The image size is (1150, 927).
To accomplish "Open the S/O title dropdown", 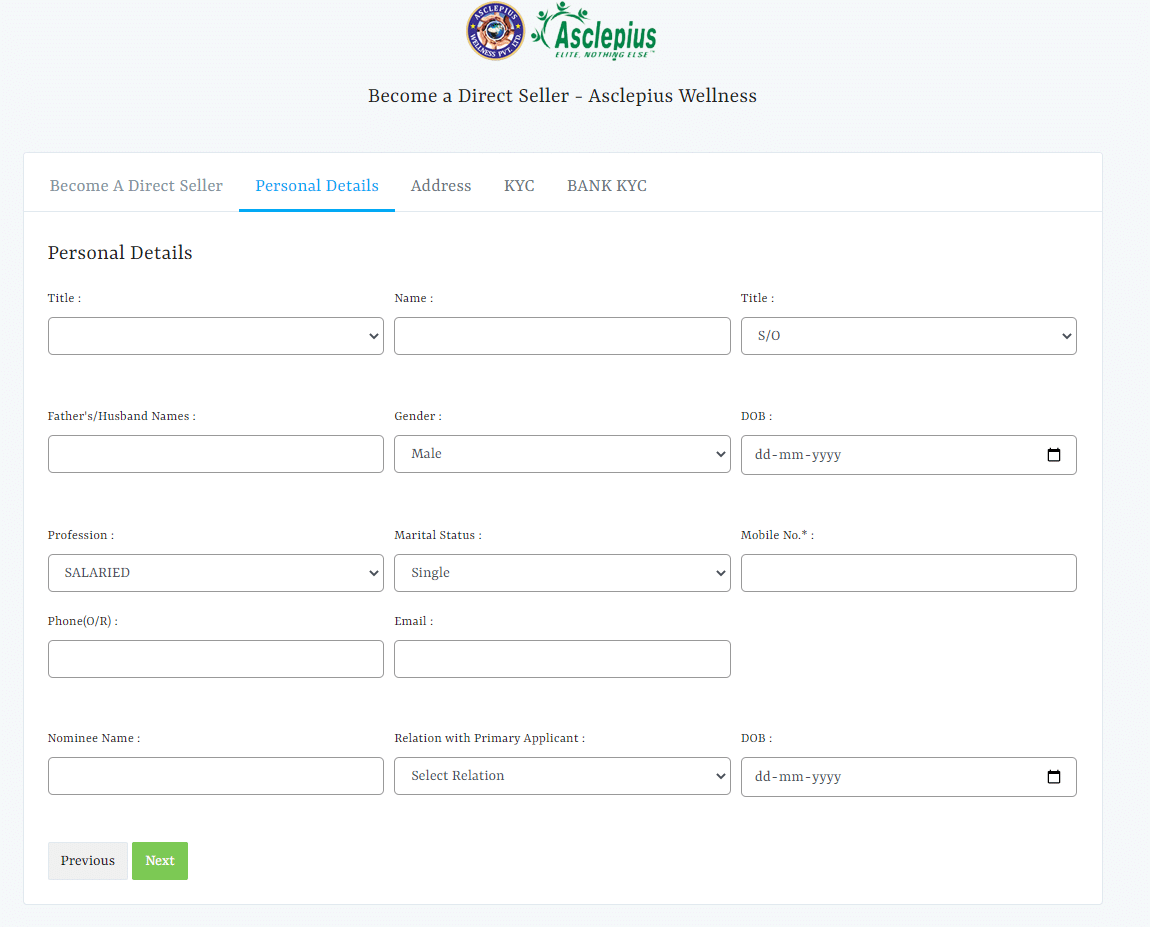I will [909, 336].
